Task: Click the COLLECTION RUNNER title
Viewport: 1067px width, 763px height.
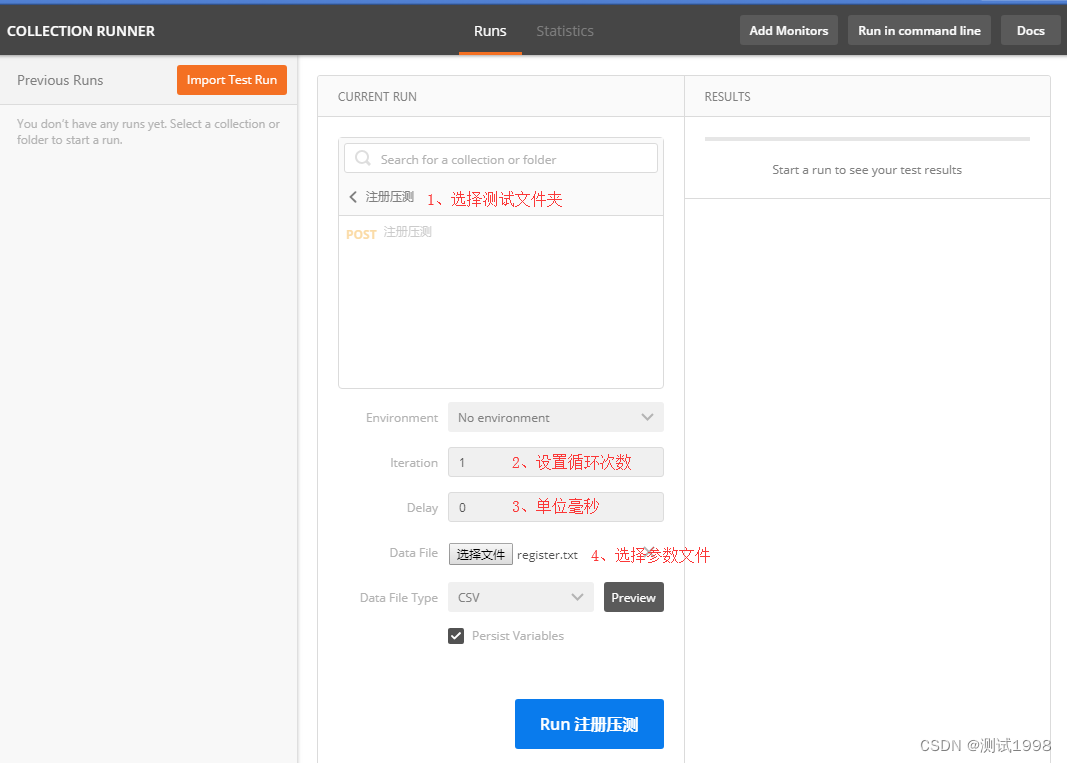Action: pyautogui.click(x=81, y=31)
